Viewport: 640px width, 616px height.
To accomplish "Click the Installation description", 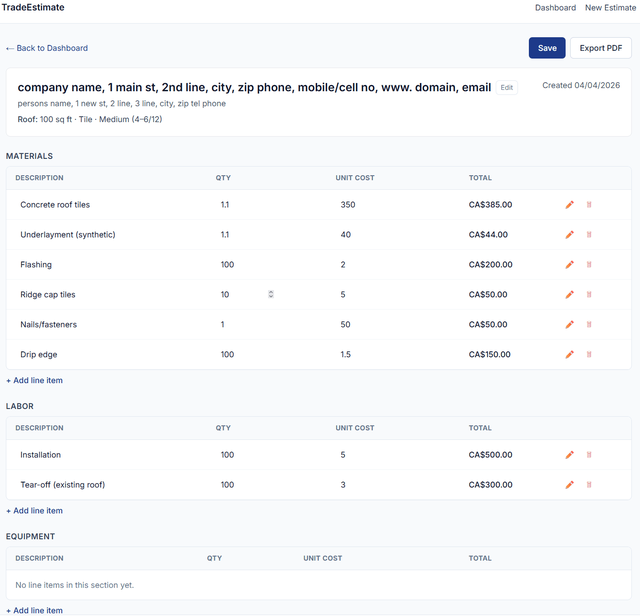I will [x=40, y=455].
